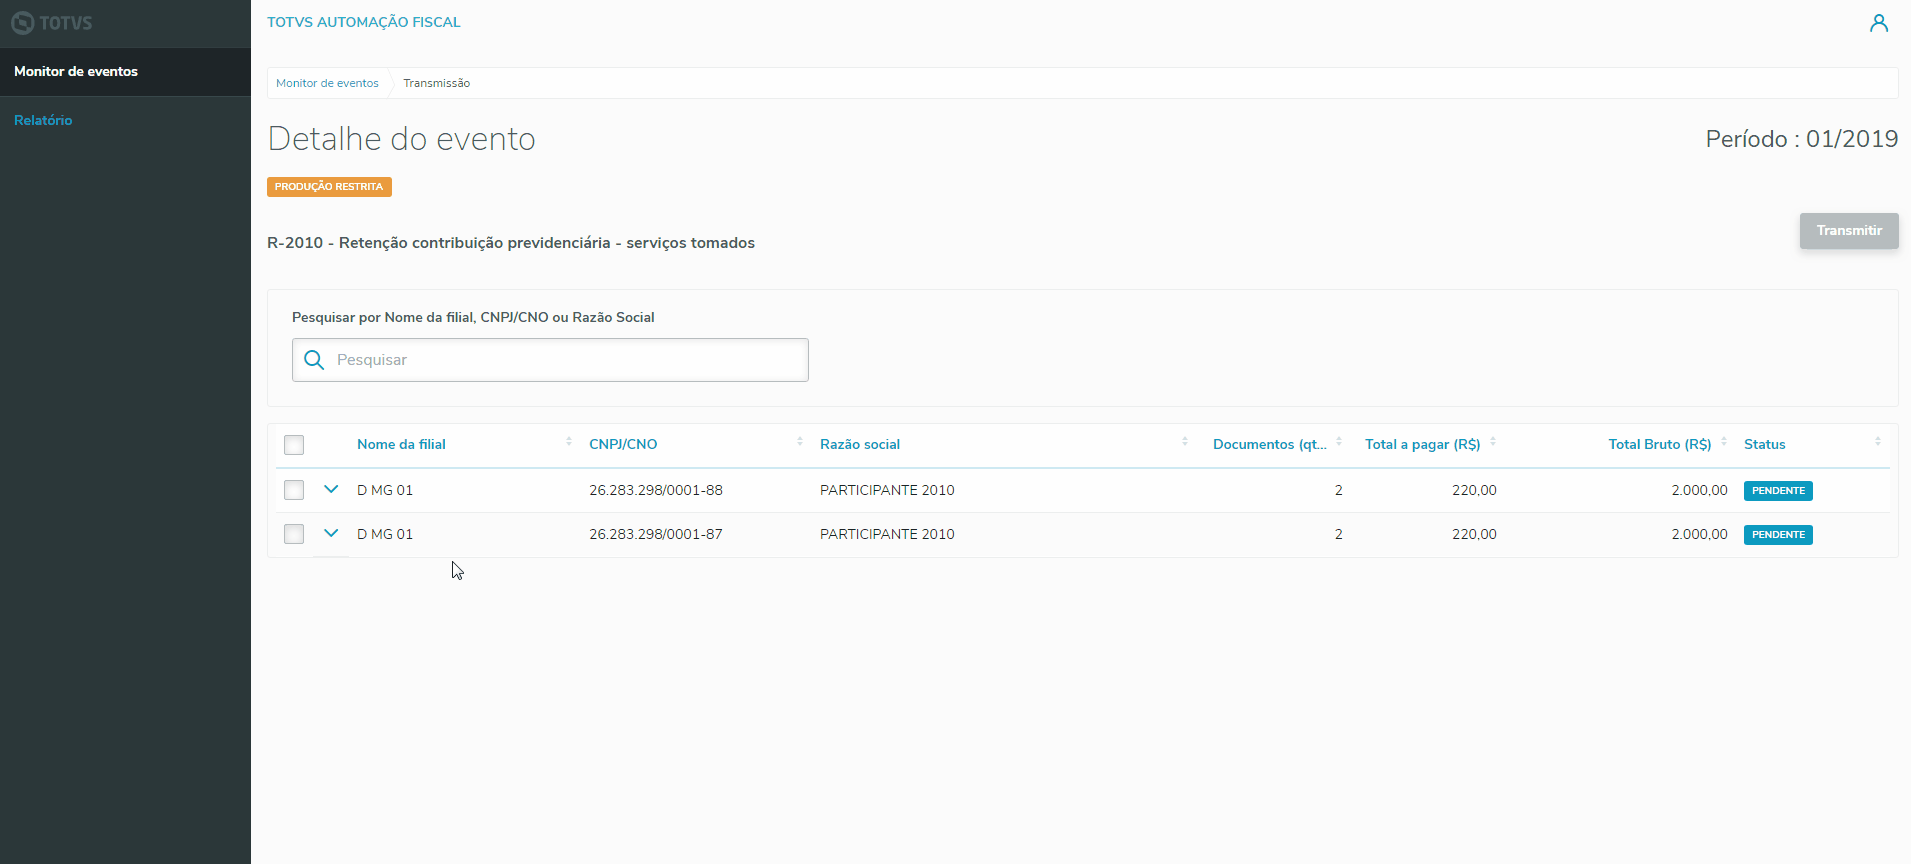Sort by Total Bruto column arrows
The width and height of the screenshot is (1911, 864).
coord(1724,441)
